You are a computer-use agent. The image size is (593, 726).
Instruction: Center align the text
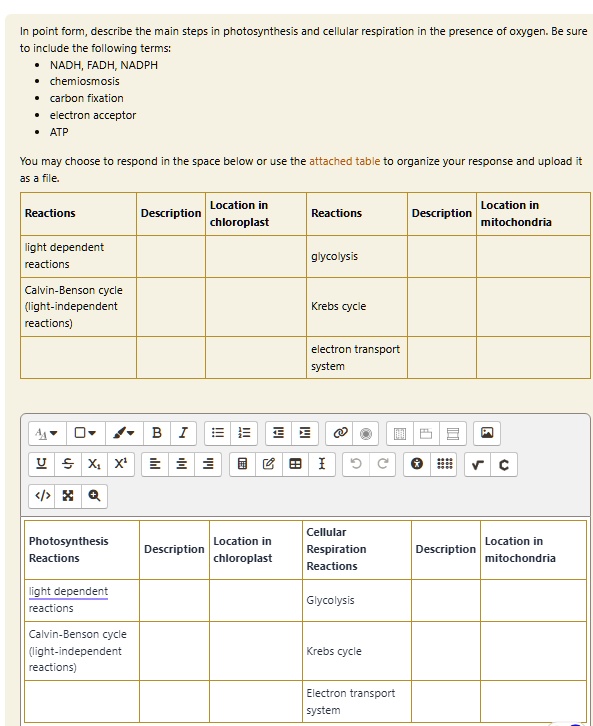click(182, 464)
